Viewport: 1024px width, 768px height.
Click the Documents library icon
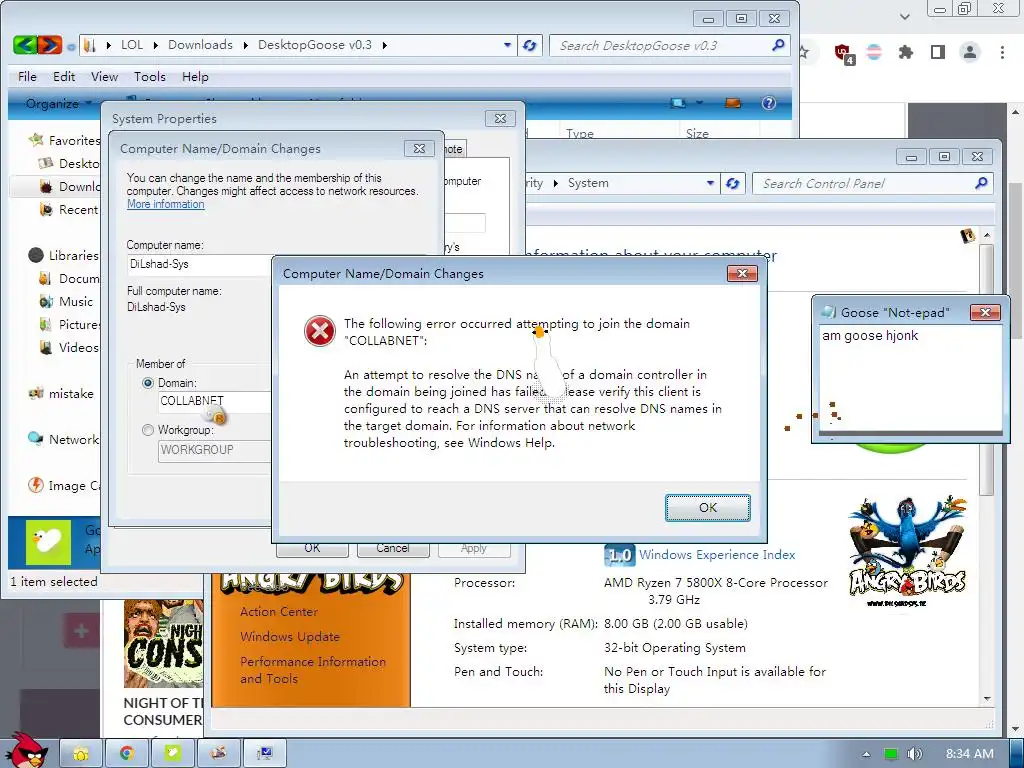coord(46,279)
